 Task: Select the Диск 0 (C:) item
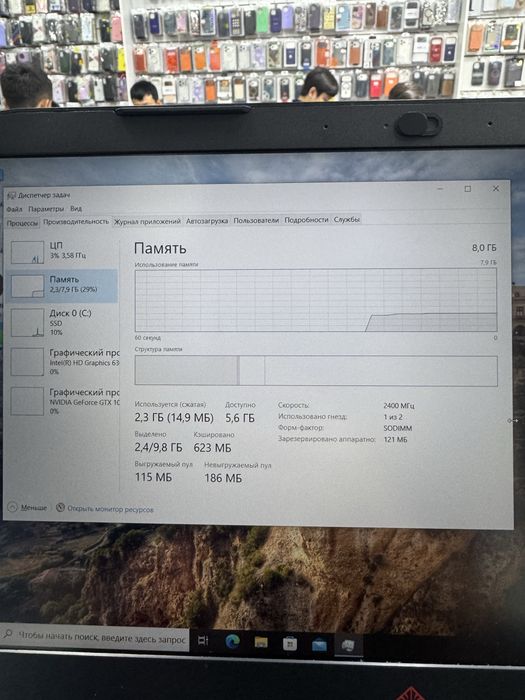pyautogui.click(x=63, y=322)
